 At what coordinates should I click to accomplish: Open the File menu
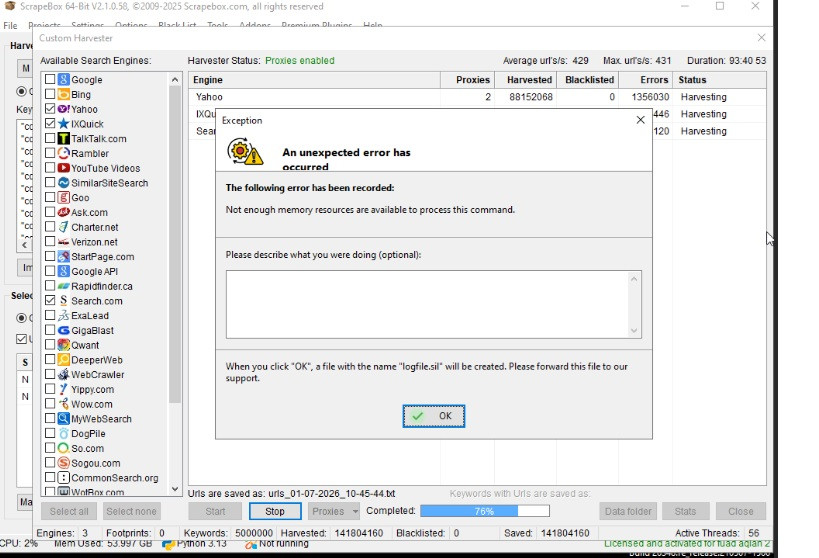10,25
